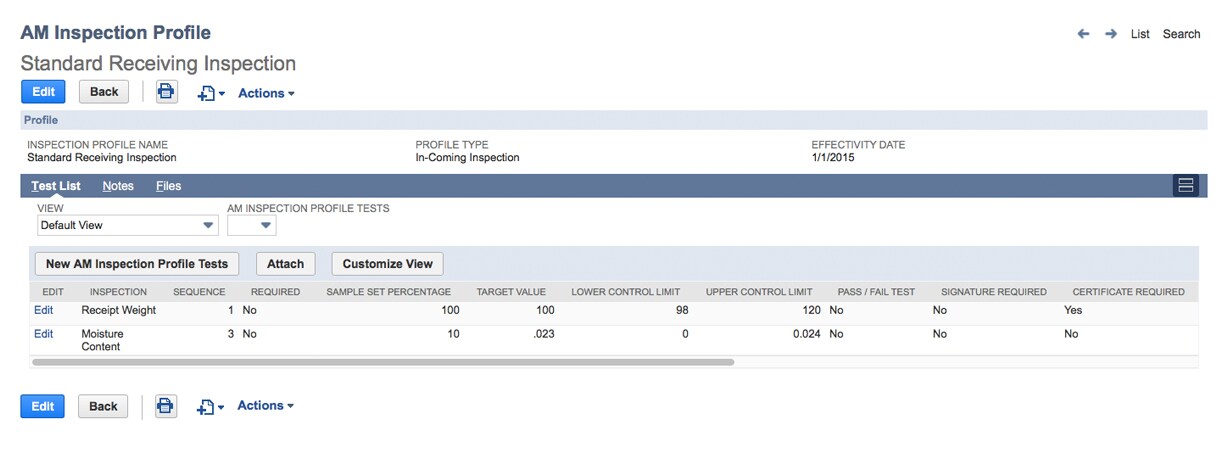Open AM Inspection Profile Tests dropdown
Screen dimensions: 1224x449
coord(252,225)
